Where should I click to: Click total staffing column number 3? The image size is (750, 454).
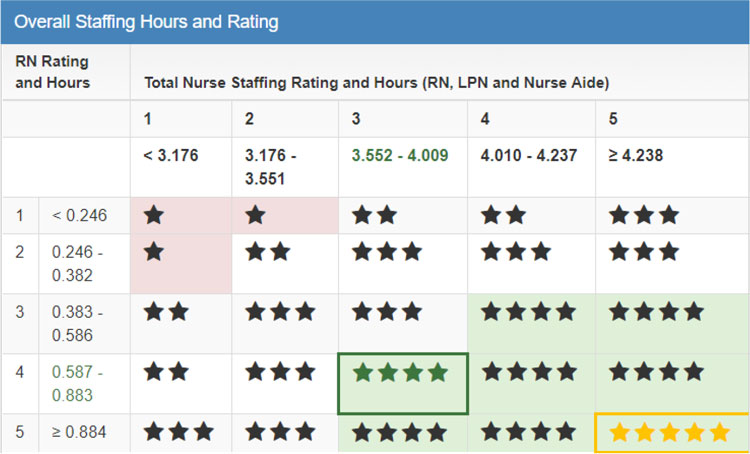356,119
